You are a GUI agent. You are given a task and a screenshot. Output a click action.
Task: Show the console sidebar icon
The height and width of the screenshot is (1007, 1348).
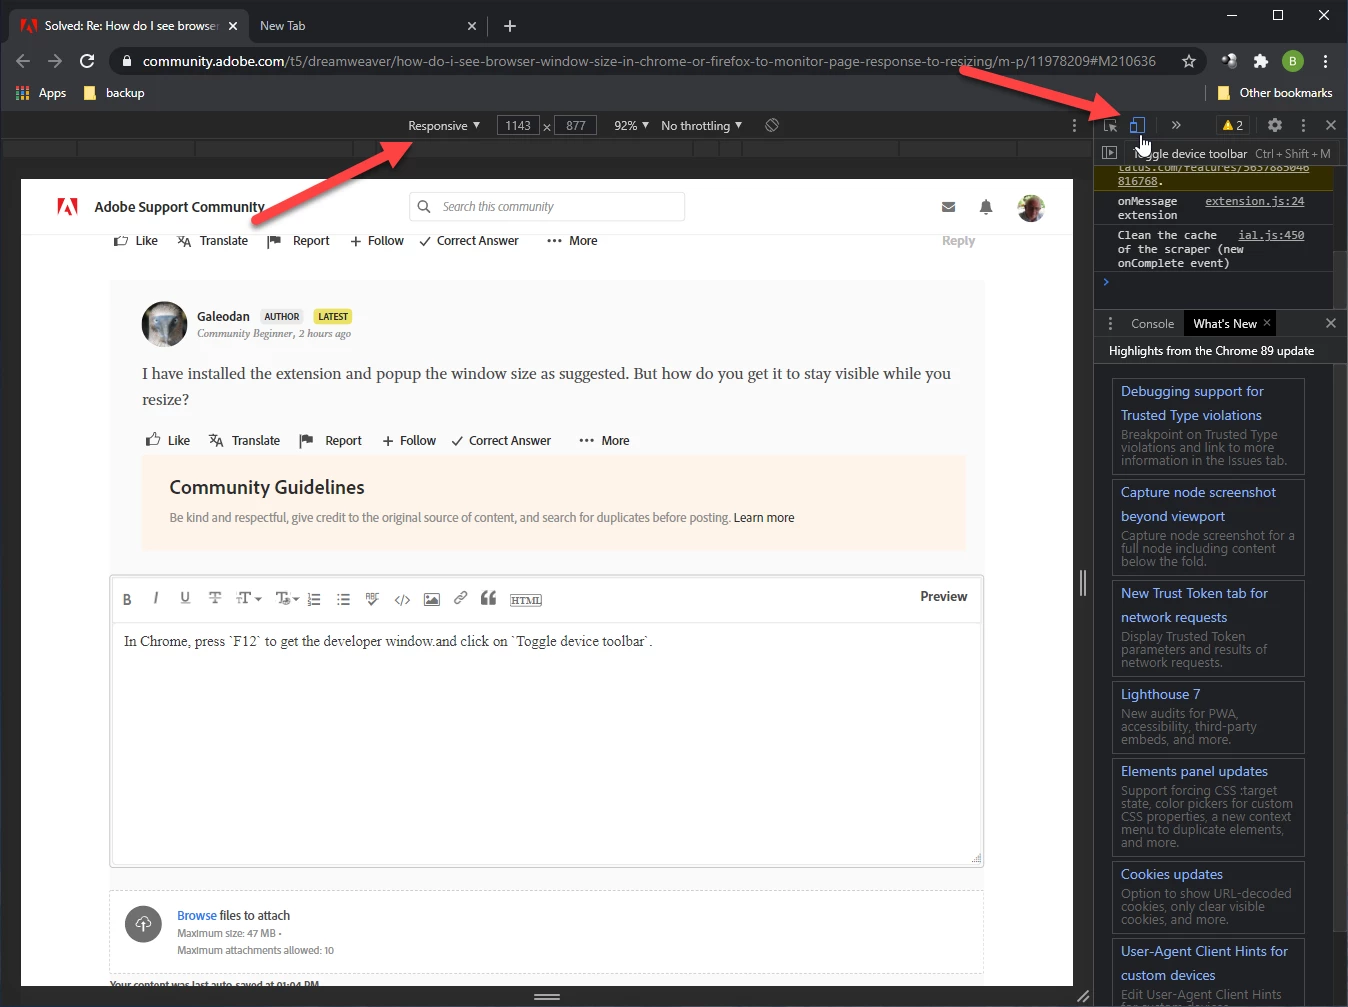pos(1109,153)
